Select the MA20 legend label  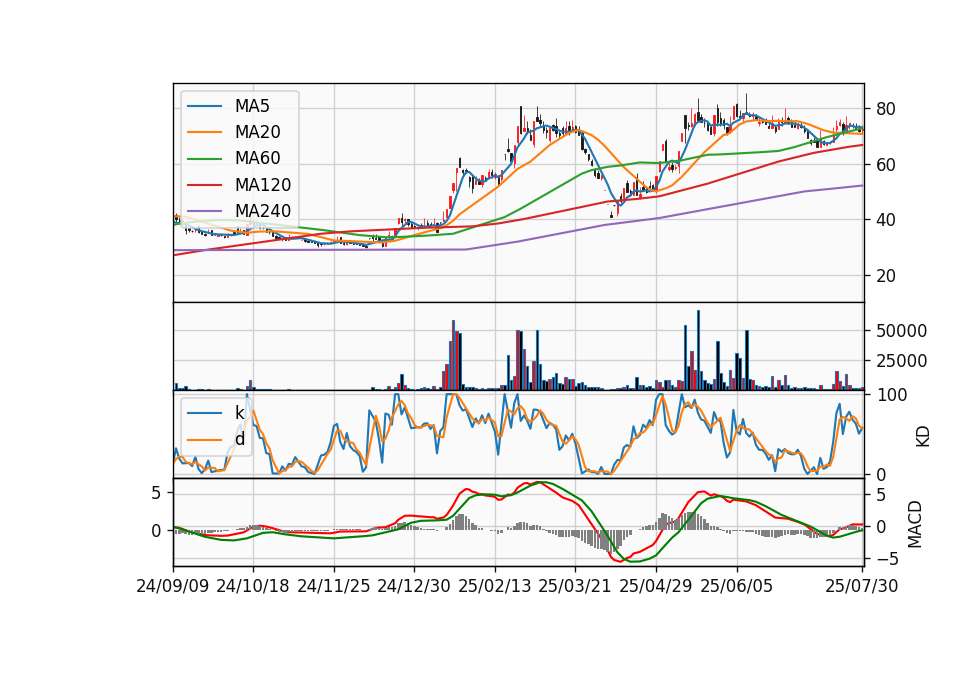(x=258, y=132)
